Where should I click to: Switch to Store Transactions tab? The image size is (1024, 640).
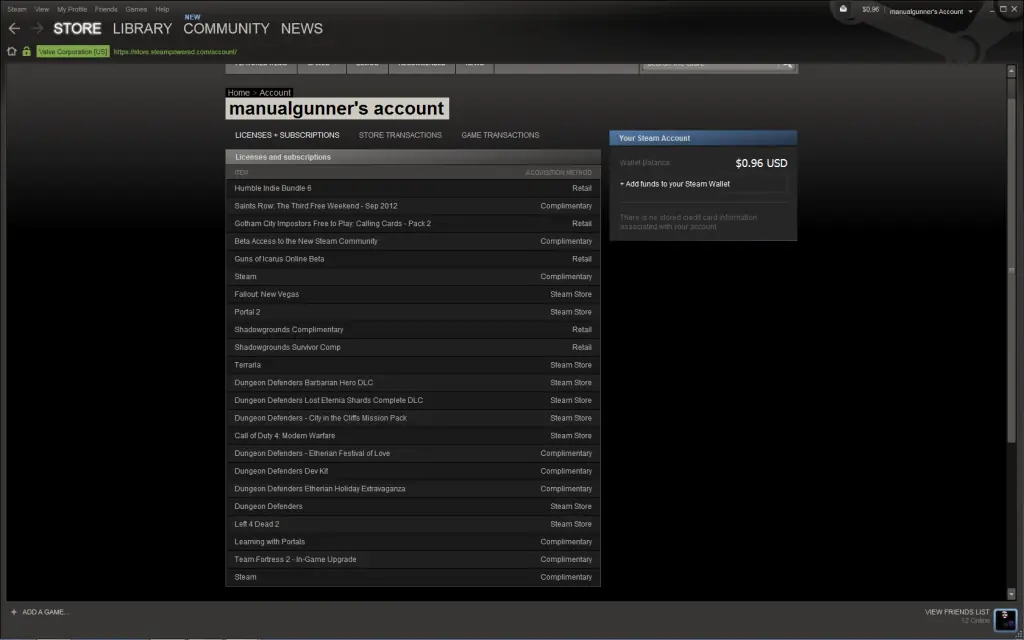point(400,135)
